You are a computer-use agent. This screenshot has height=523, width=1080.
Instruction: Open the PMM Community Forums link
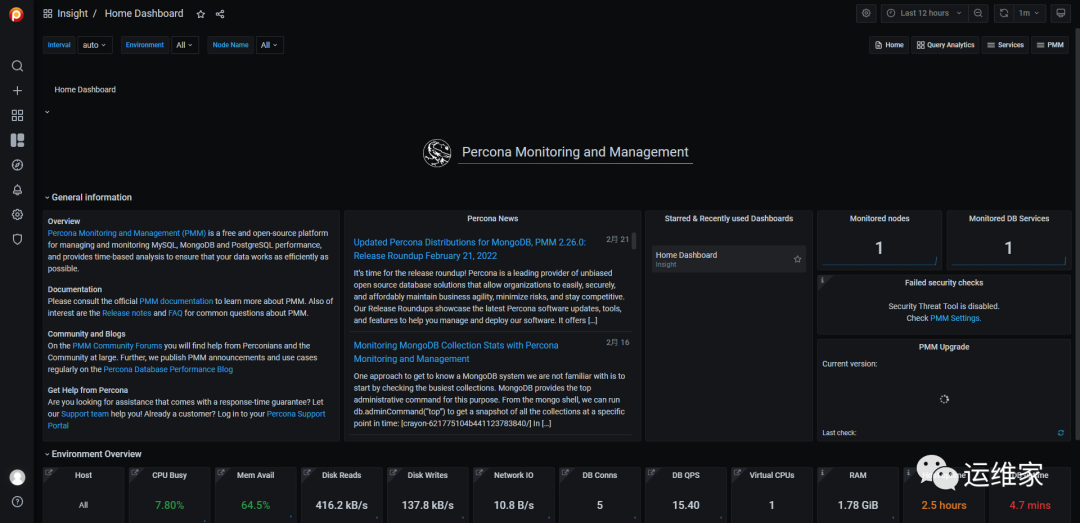coord(117,346)
